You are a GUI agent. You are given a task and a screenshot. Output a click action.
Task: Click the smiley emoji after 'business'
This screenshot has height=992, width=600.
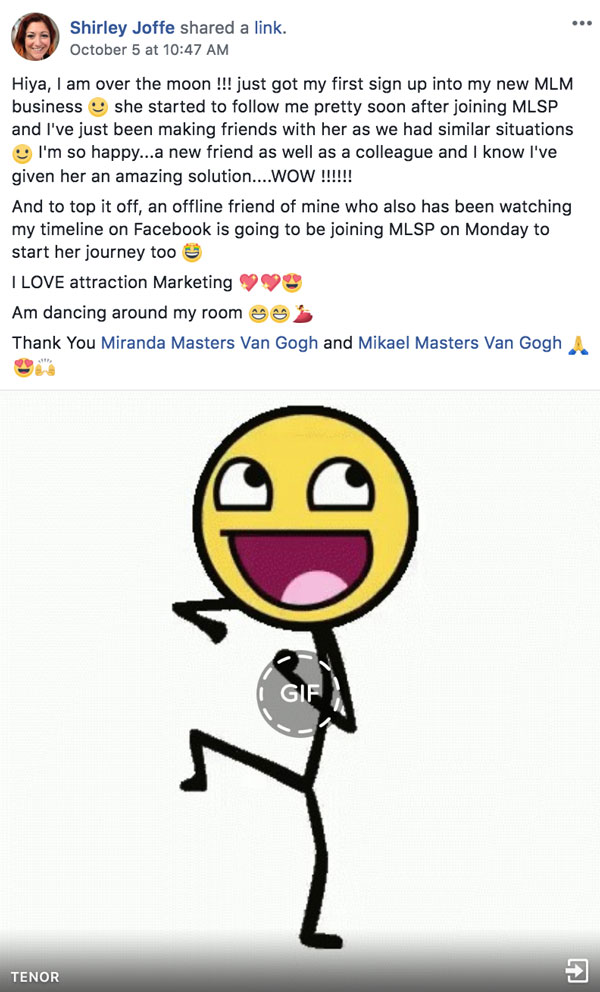[97, 108]
